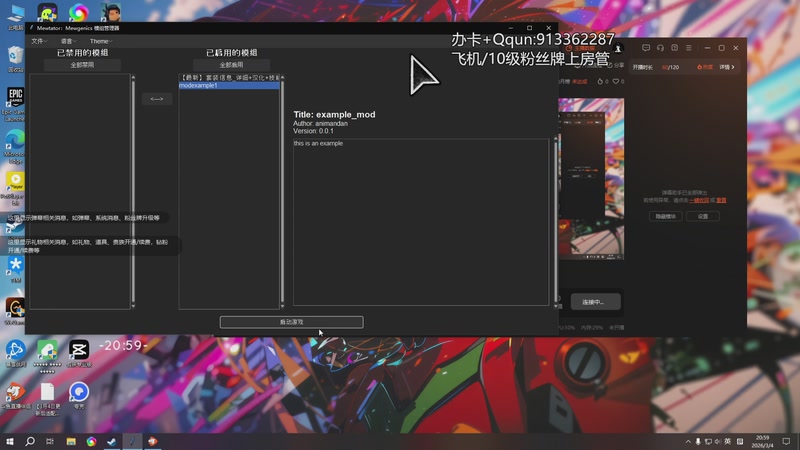Screen dimensions: 800x450
Task: Click the Mewtator feather taskbar icon
Action: click(x=132, y=441)
